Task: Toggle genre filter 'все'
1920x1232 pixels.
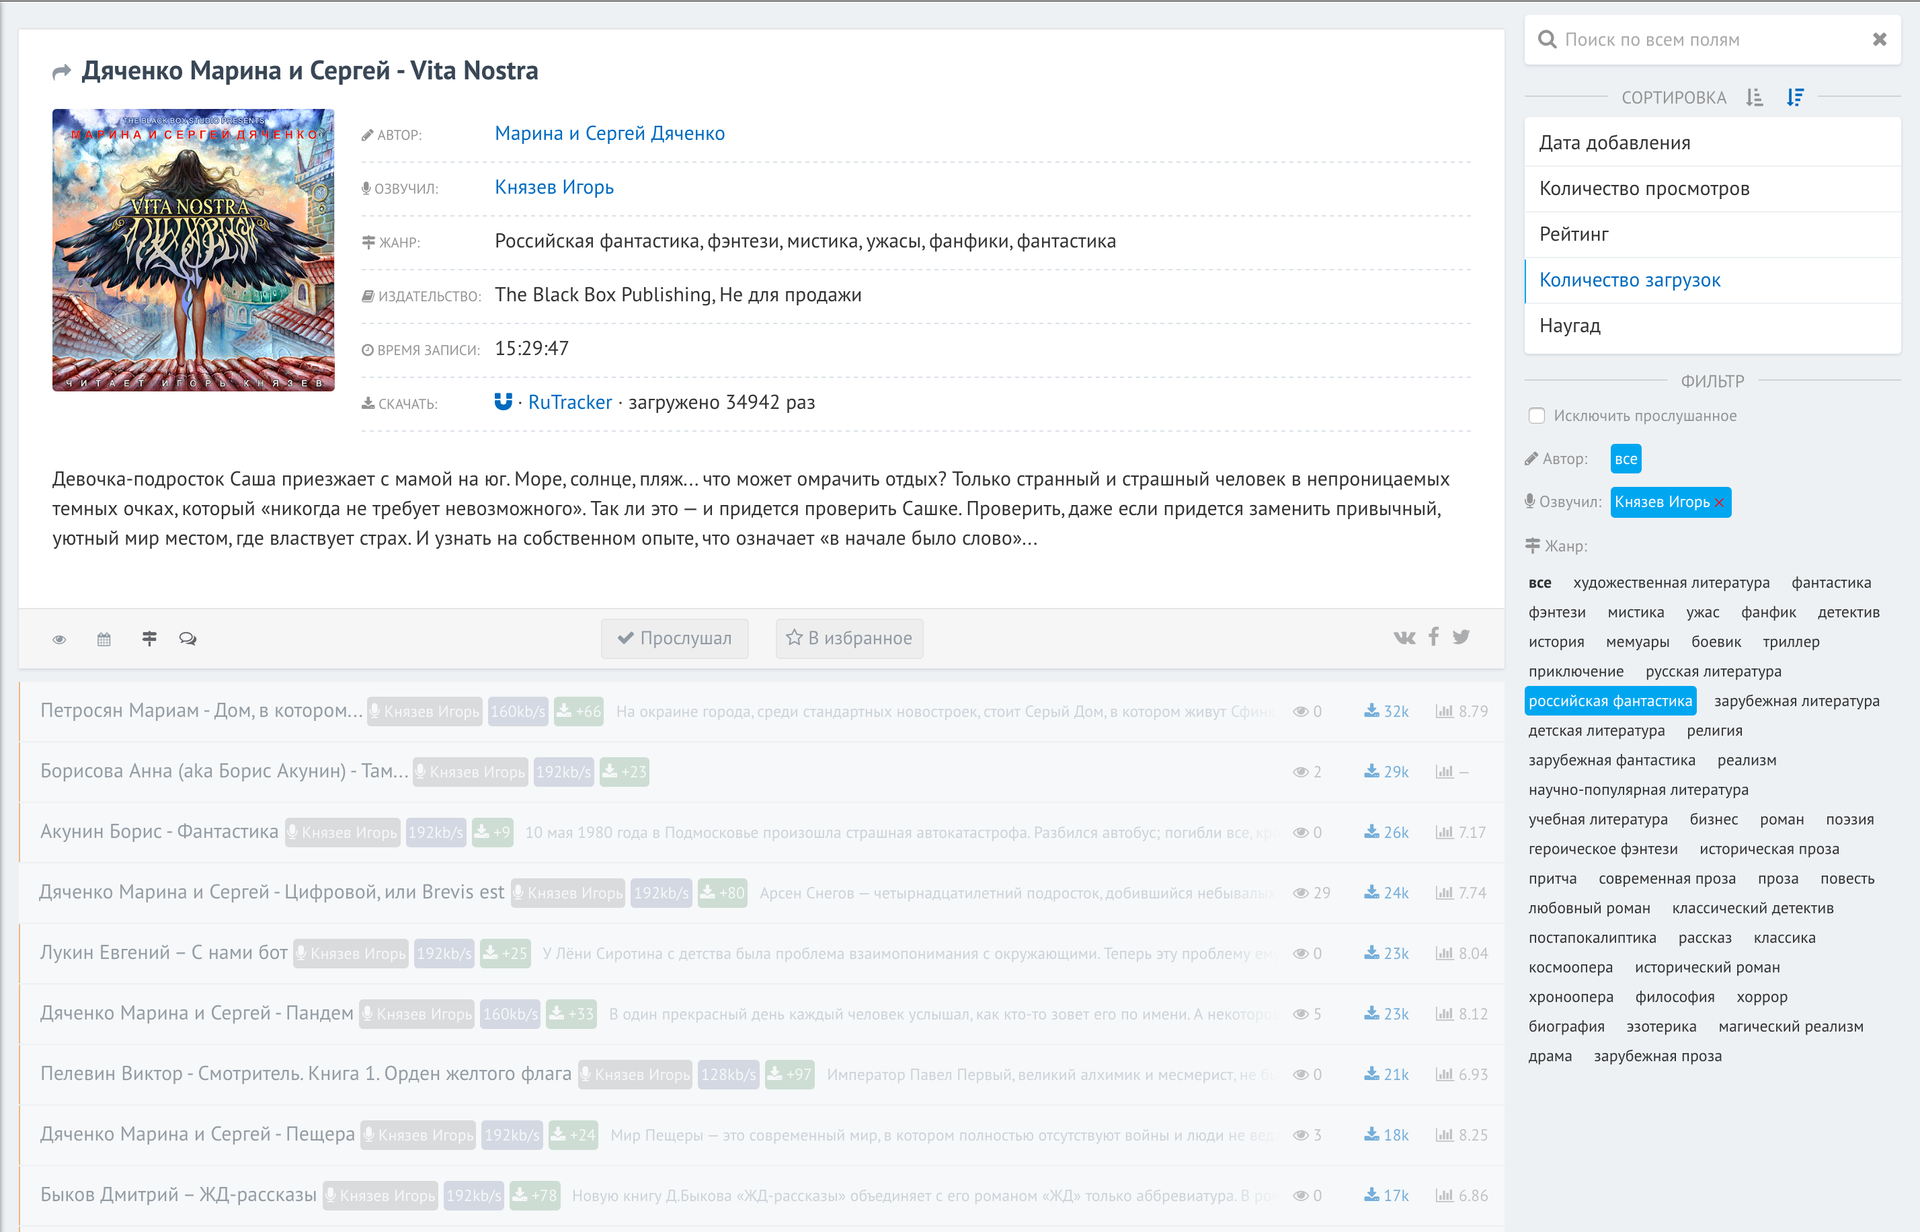Action: [1540, 583]
